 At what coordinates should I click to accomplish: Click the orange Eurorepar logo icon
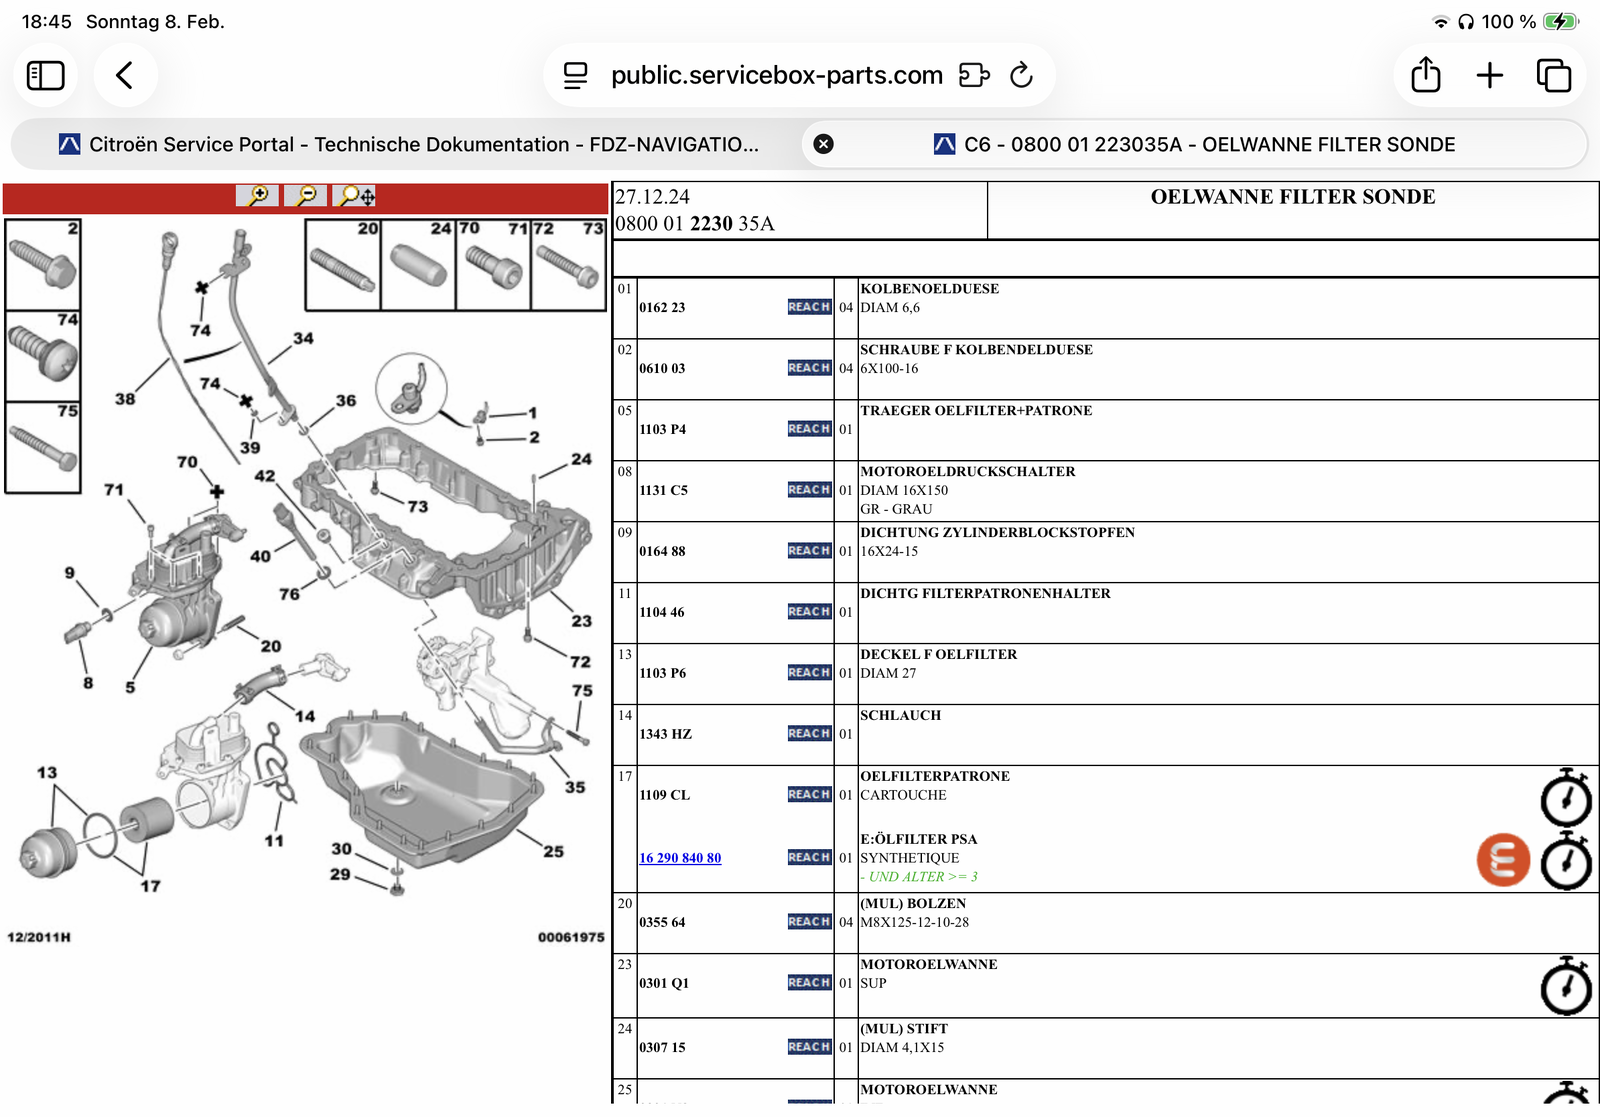1503,860
